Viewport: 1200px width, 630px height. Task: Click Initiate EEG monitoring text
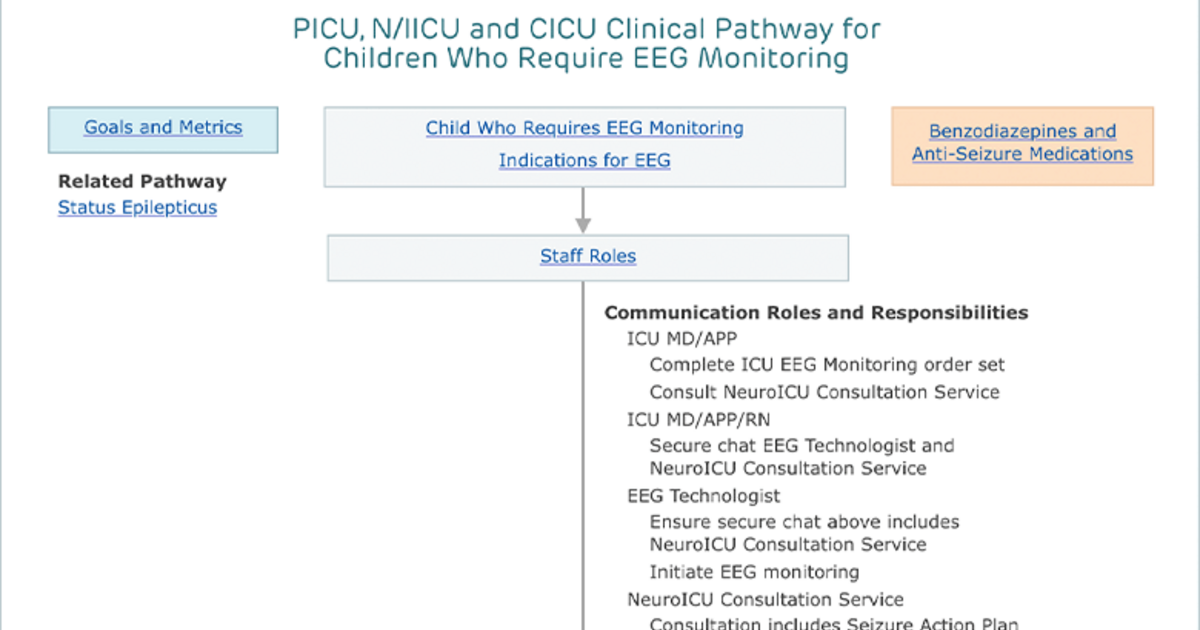pyautogui.click(x=754, y=572)
